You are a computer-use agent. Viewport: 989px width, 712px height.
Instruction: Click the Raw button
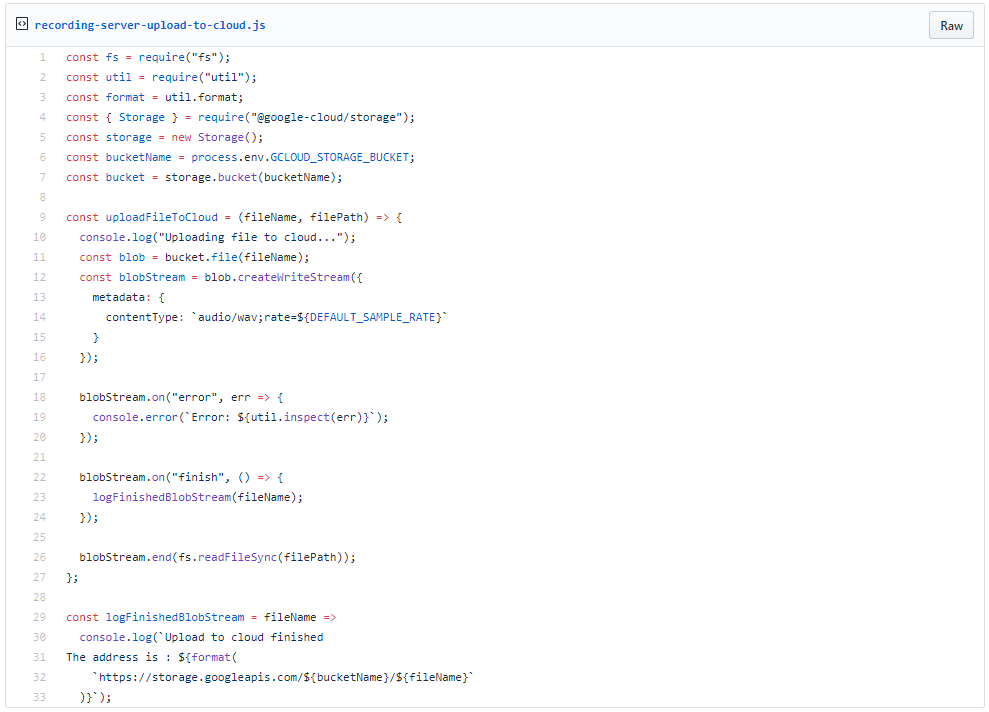tap(951, 25)
